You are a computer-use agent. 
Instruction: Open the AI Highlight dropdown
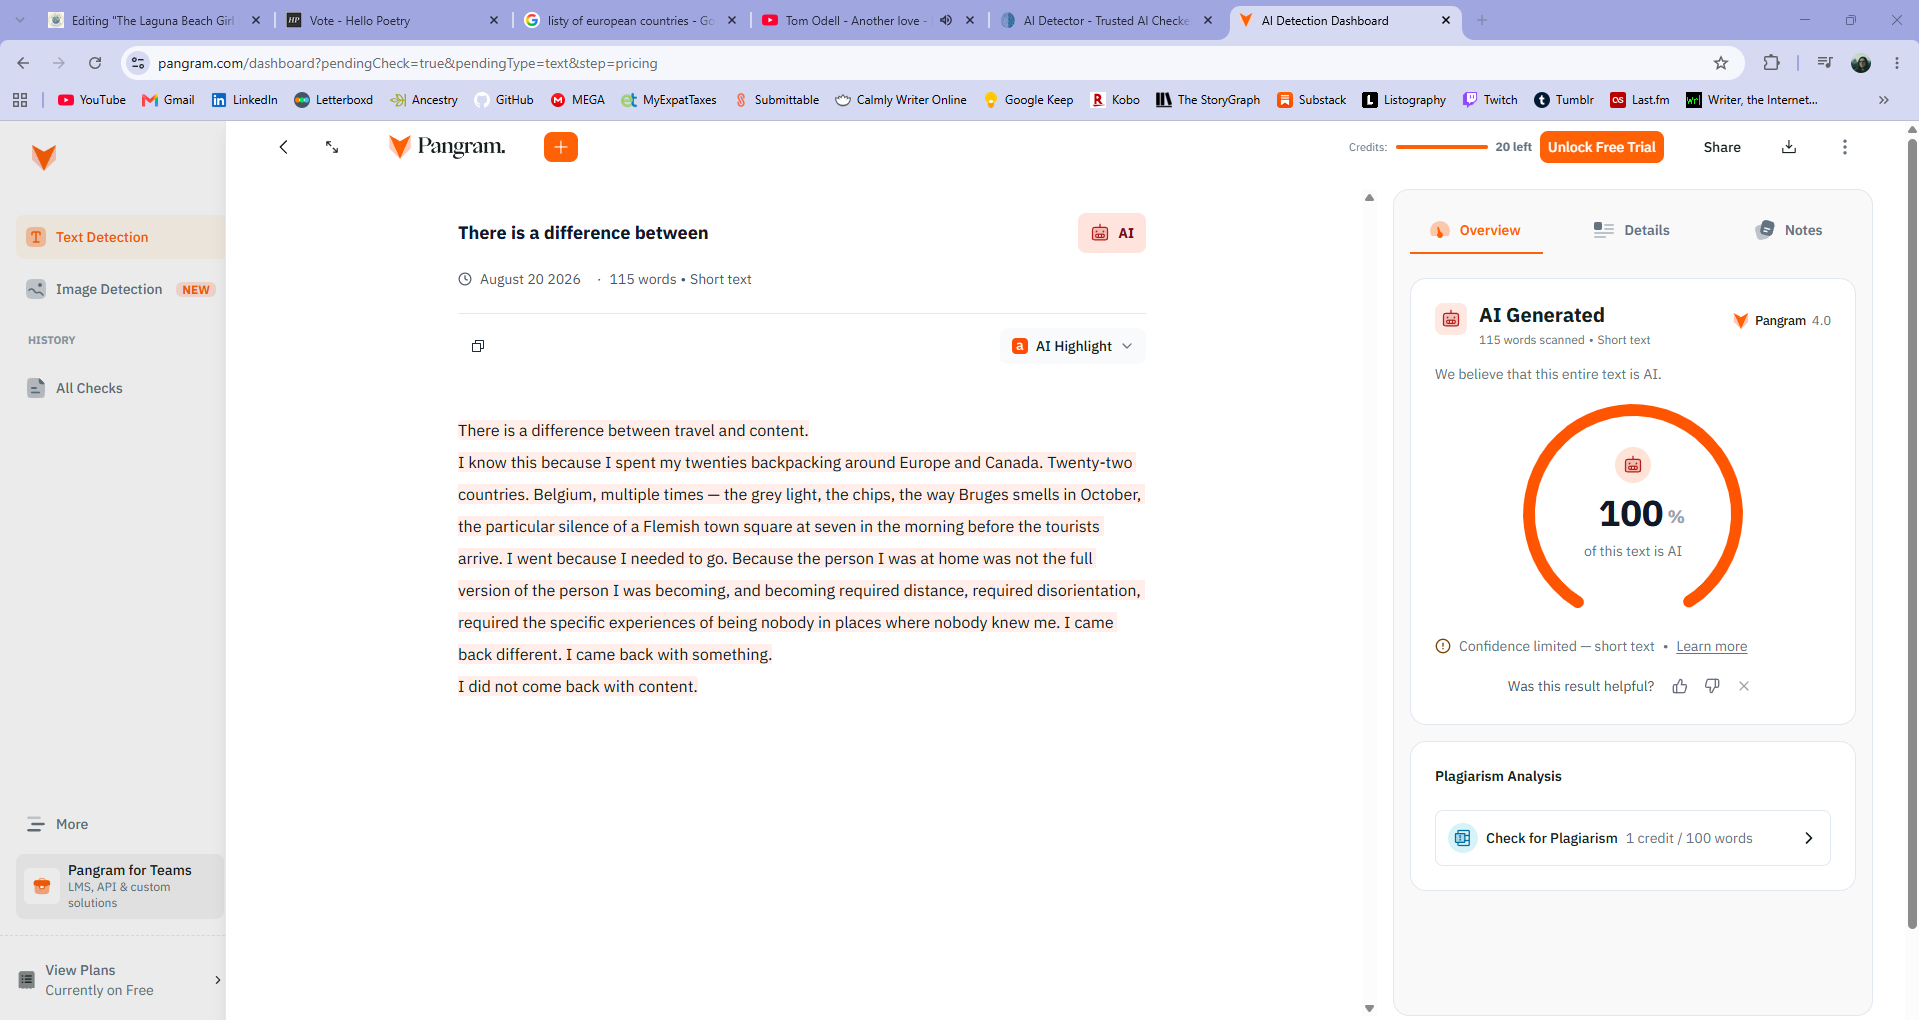click(1073, 346)
